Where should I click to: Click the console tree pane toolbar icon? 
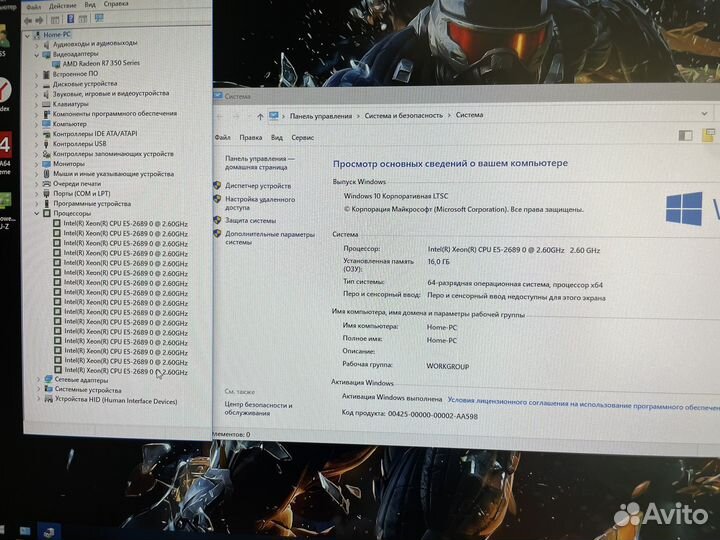click(55, 20)
